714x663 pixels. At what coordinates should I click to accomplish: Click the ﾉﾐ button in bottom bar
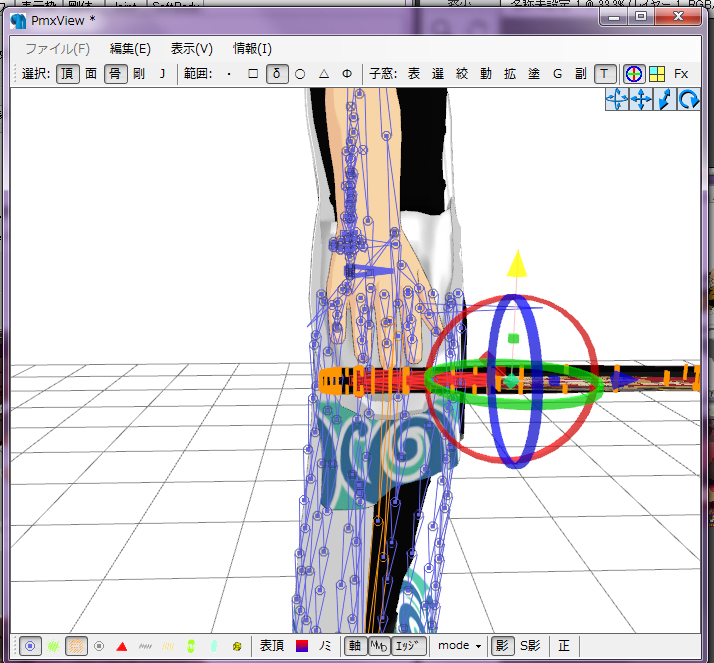[x=325, y=646]
